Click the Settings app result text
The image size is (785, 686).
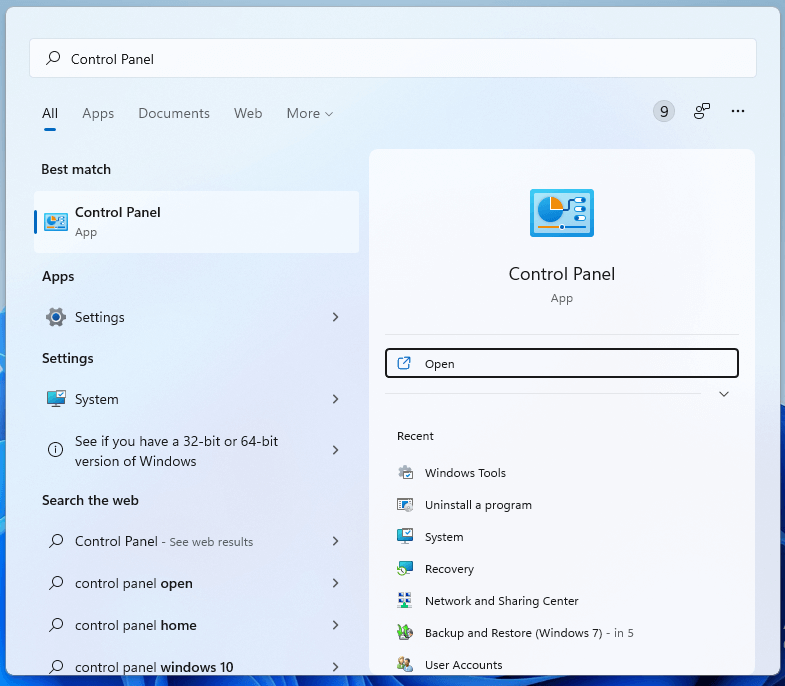100,317
